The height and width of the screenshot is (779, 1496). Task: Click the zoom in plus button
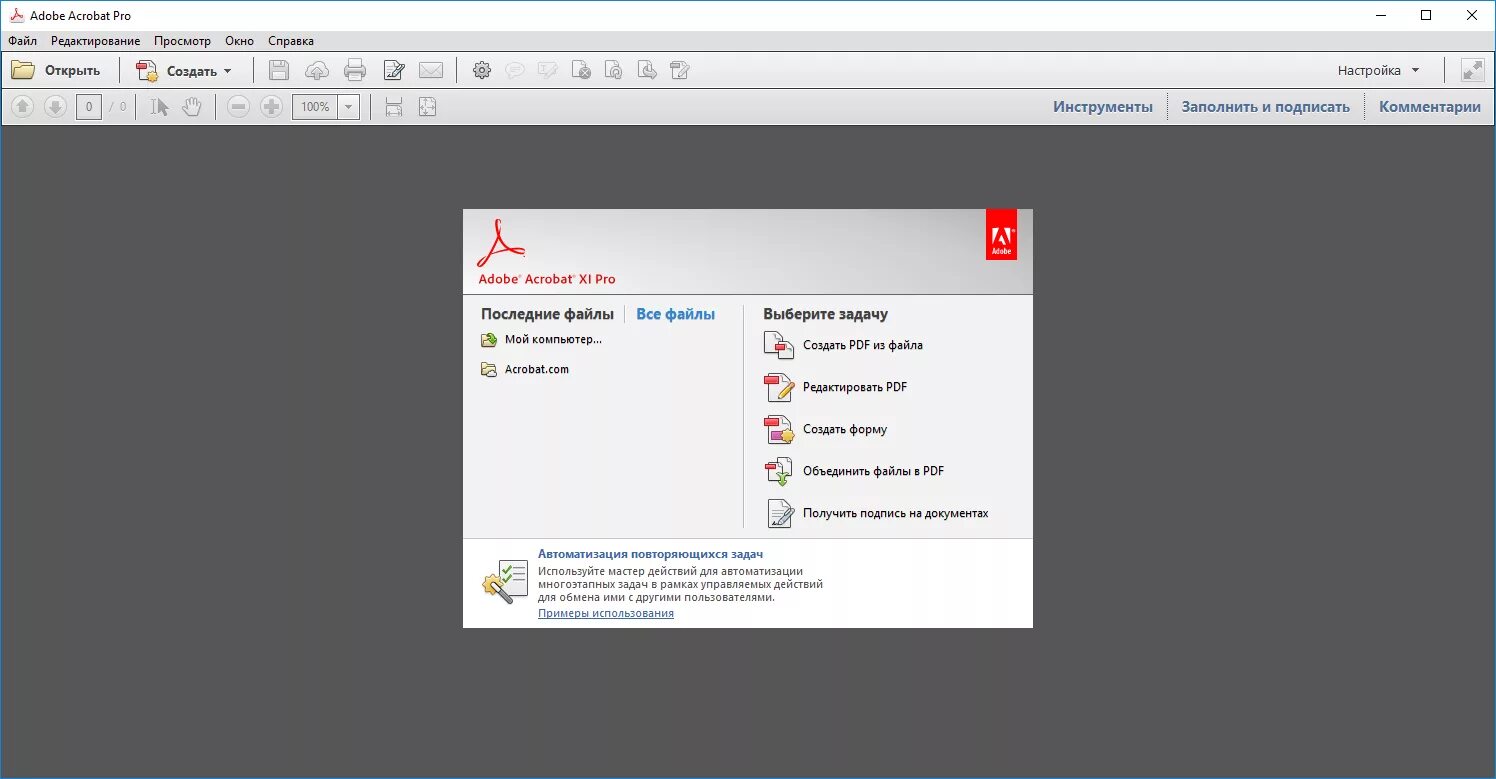[x=271, y=107]
